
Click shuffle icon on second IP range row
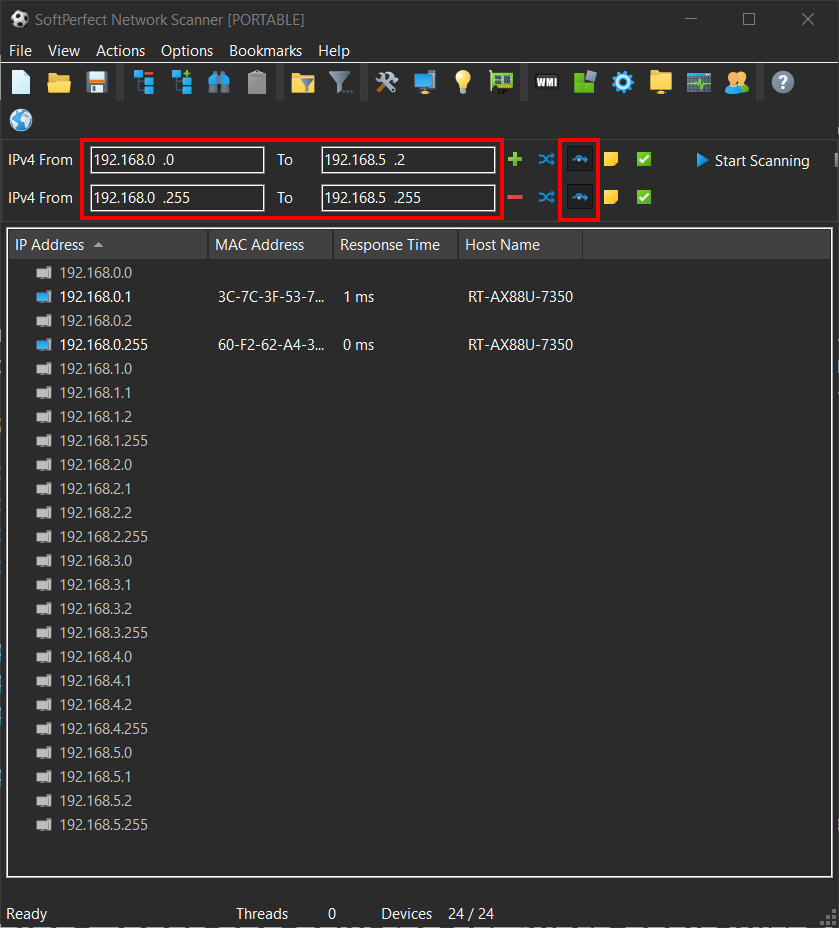(547, 197)
